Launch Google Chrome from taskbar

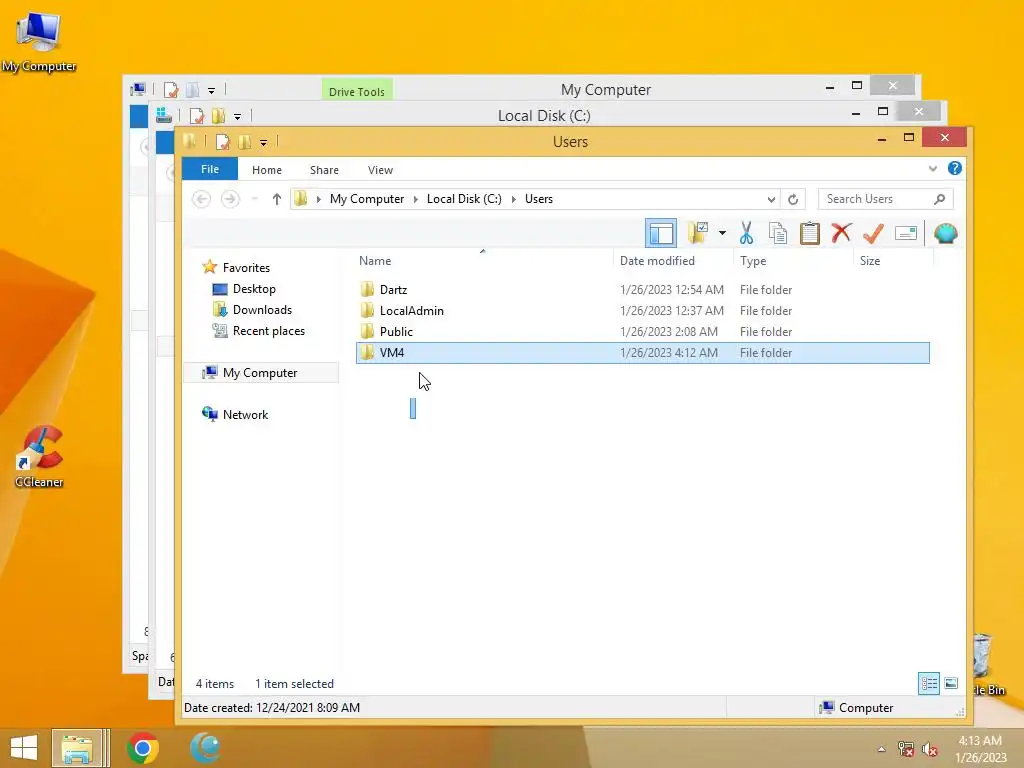[x=143, y=748]
